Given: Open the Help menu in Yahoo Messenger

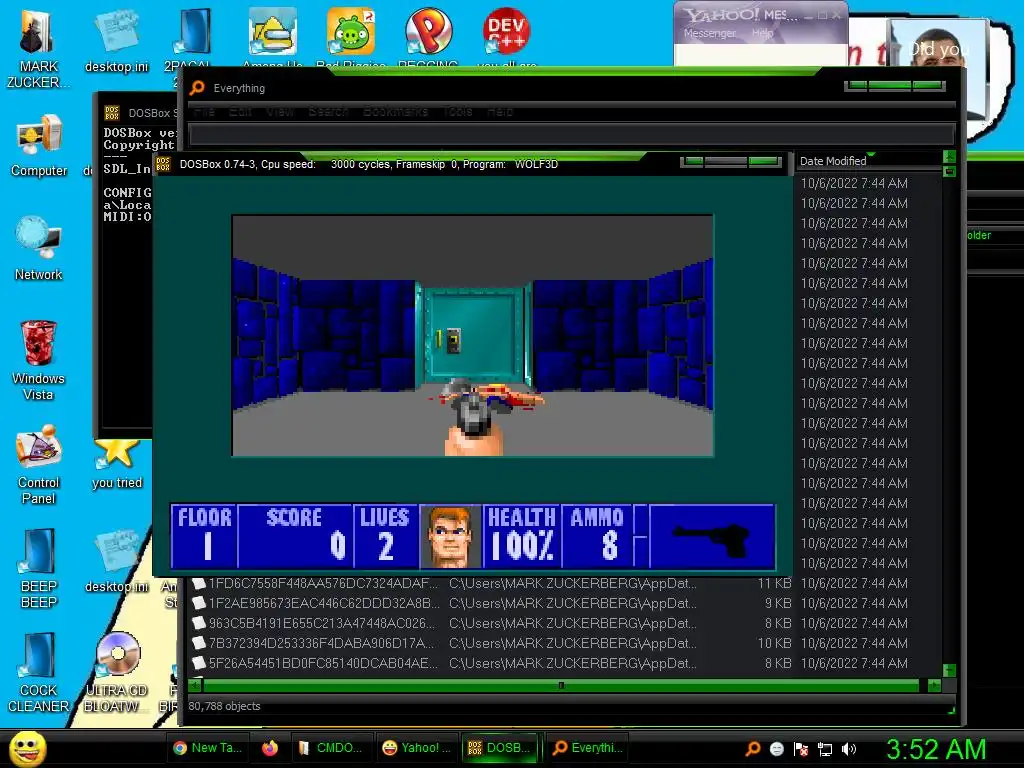Looking at the screenshot, I should 762,33.
